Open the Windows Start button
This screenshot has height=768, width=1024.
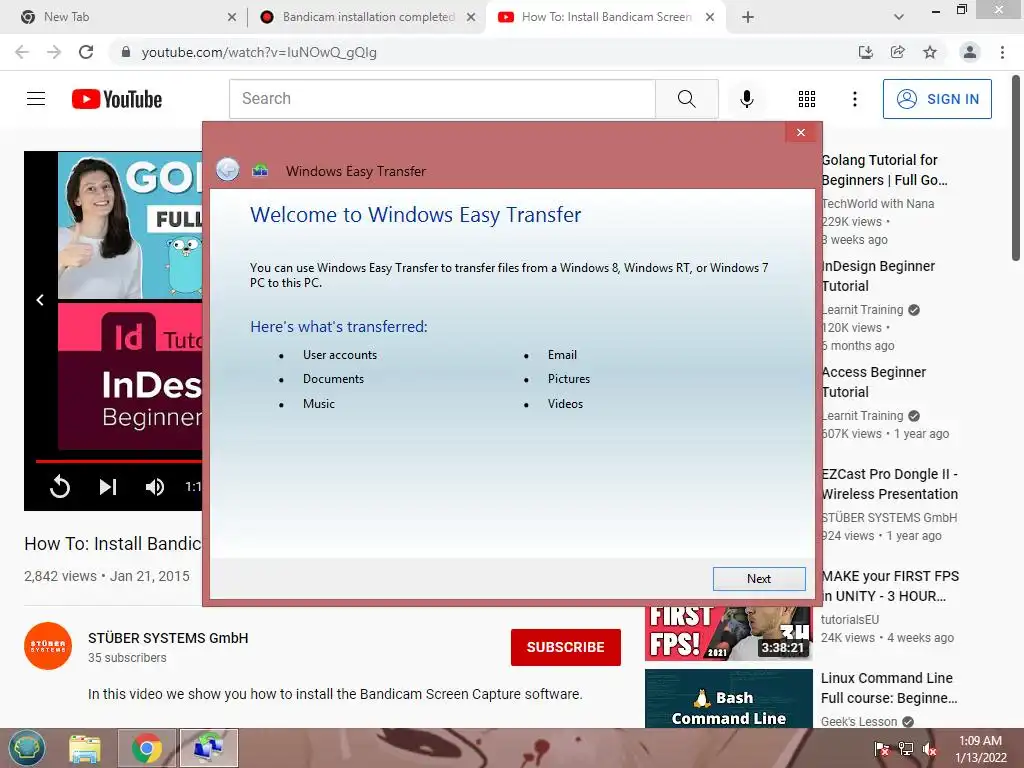click(x=27, y=748)
